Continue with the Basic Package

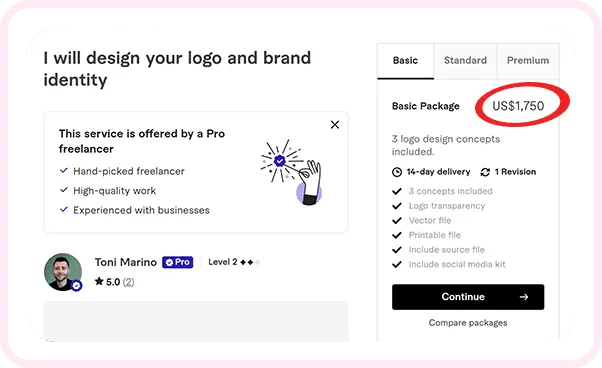point(468,297)
